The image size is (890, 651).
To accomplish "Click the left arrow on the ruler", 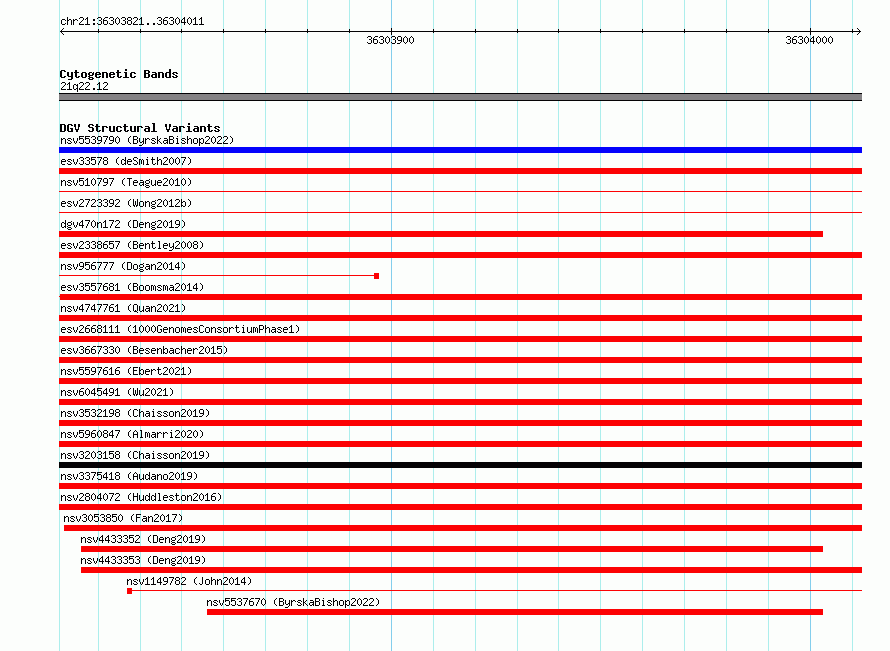I will click(63, 31).
